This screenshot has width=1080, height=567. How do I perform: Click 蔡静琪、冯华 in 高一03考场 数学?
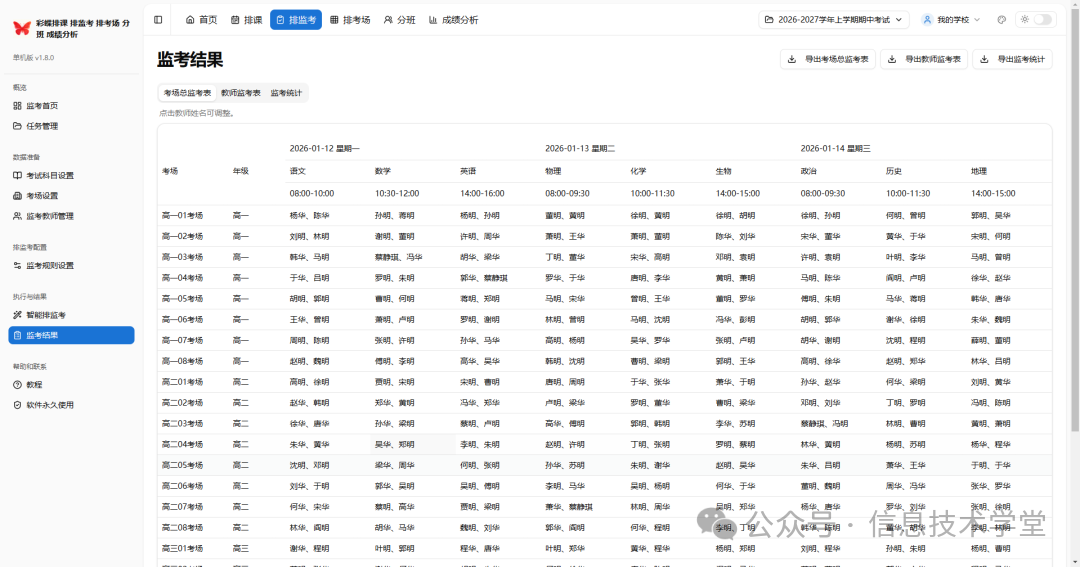399,257
